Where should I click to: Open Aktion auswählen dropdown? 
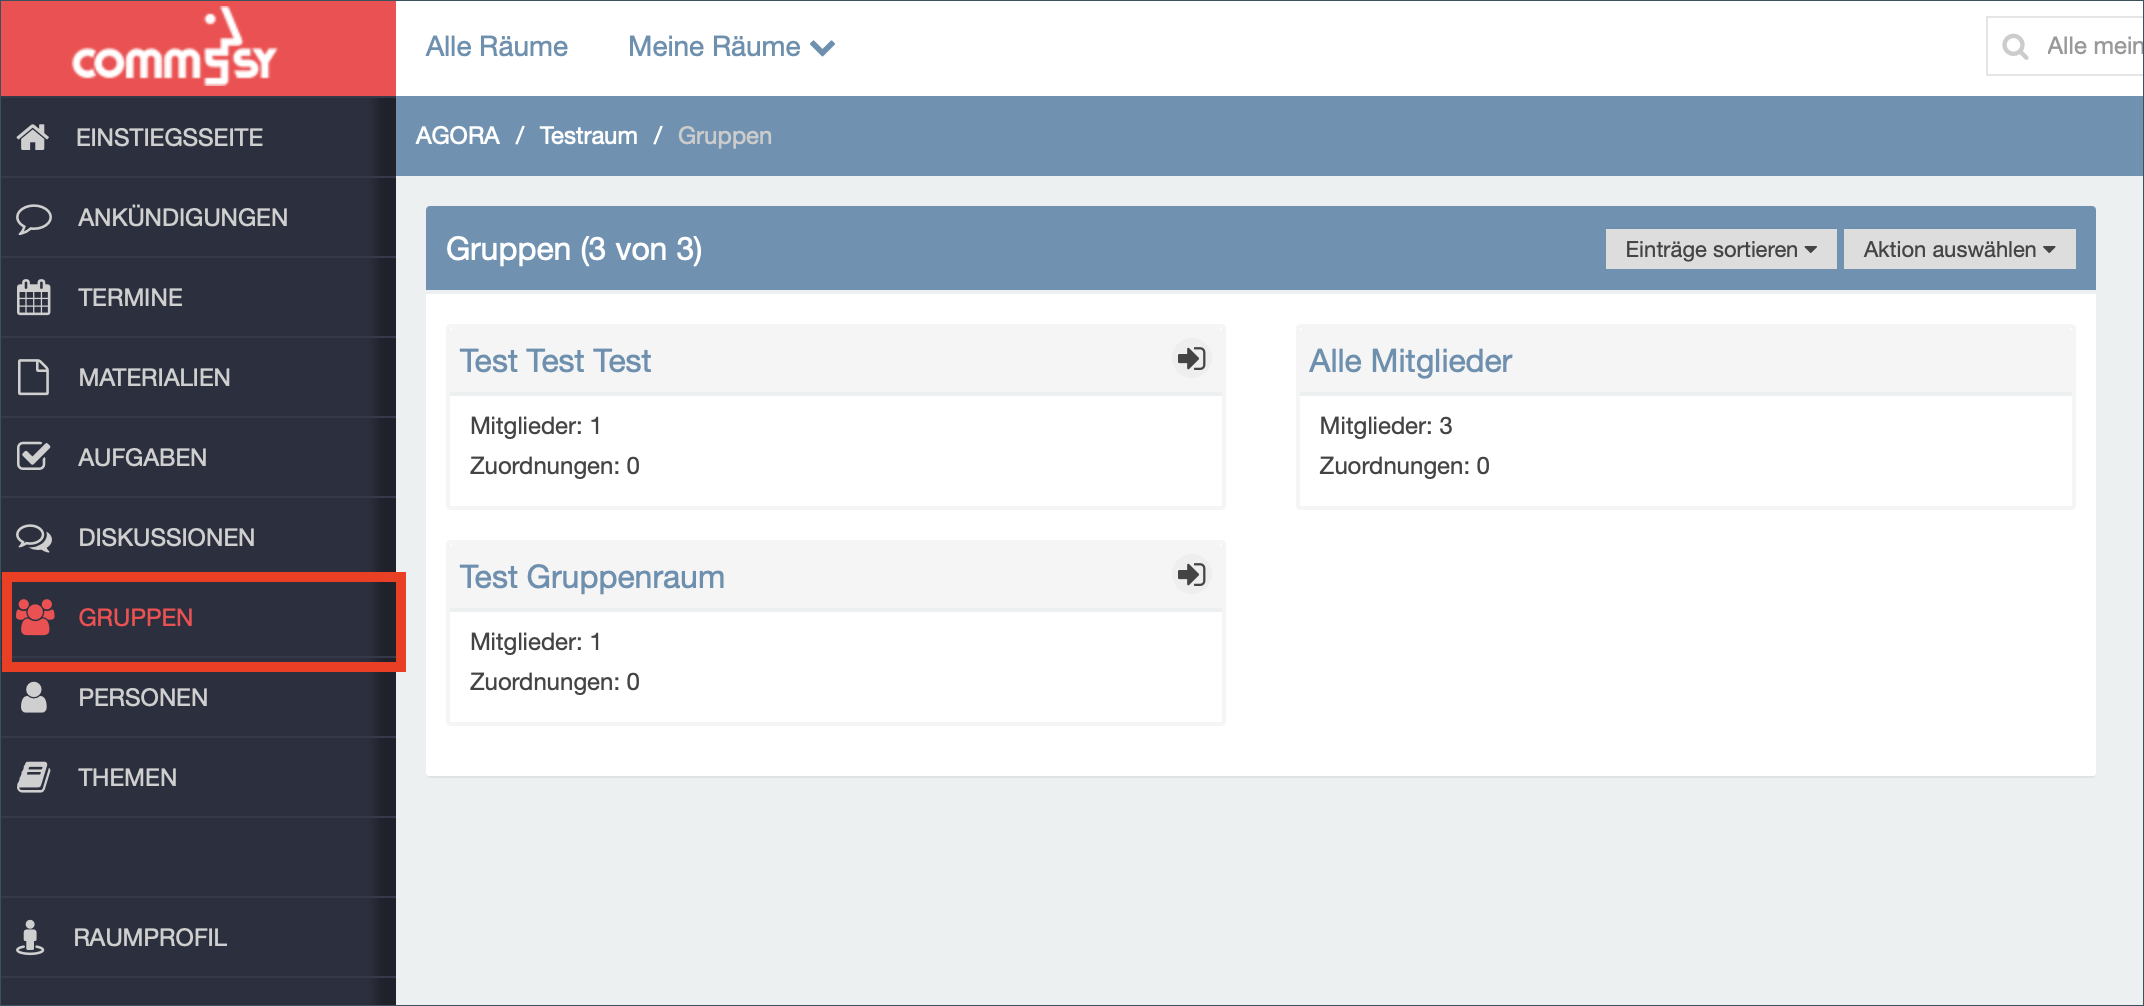tap(1959, 249)
